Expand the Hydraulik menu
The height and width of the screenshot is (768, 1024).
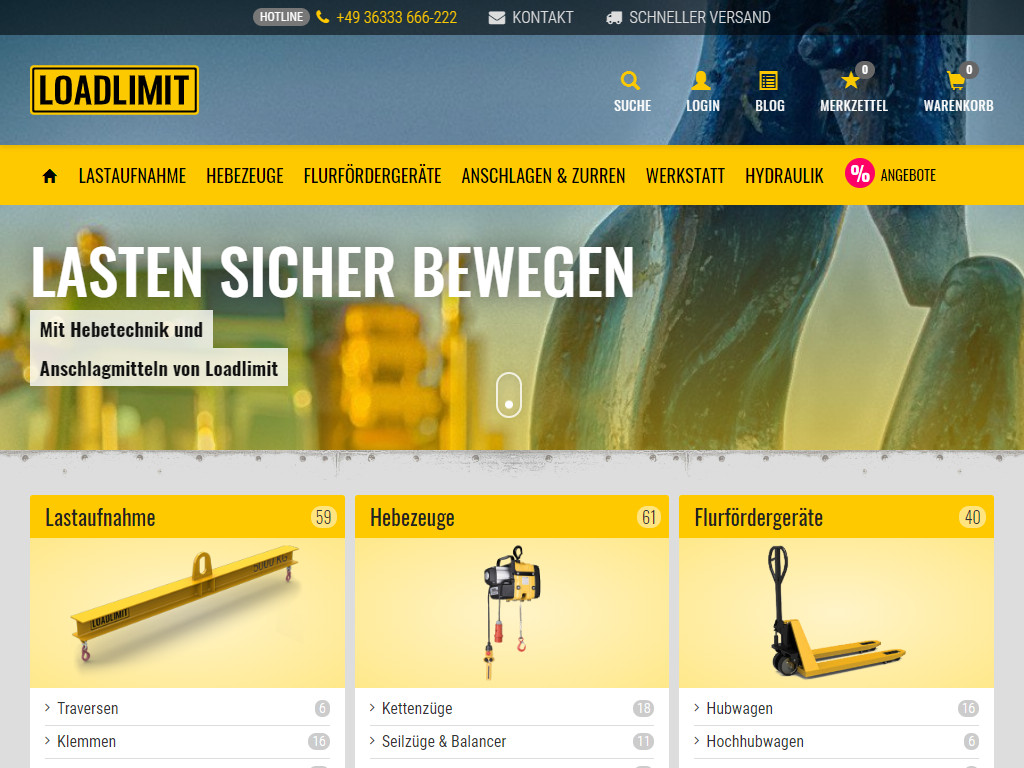click(x=784, y=176)
